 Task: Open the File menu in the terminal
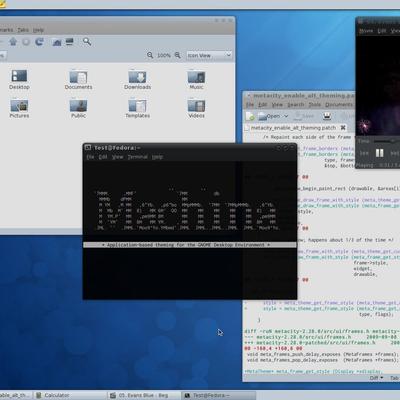(x=90, y=157)
